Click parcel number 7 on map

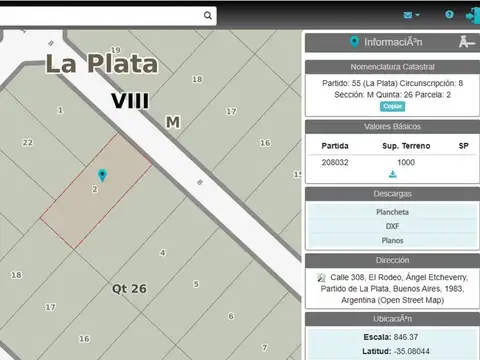264,348
